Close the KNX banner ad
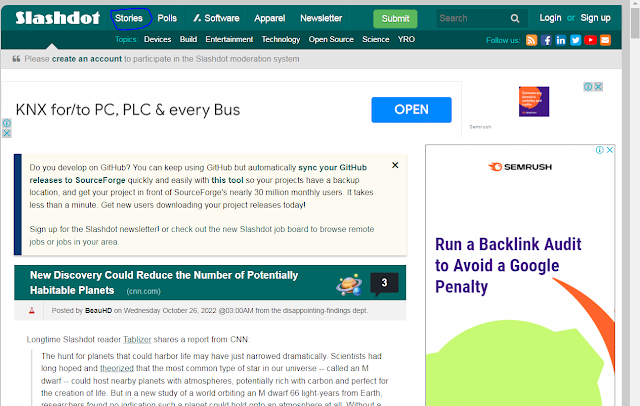Screen dimensions: 640x406 [x=7, y=133]
